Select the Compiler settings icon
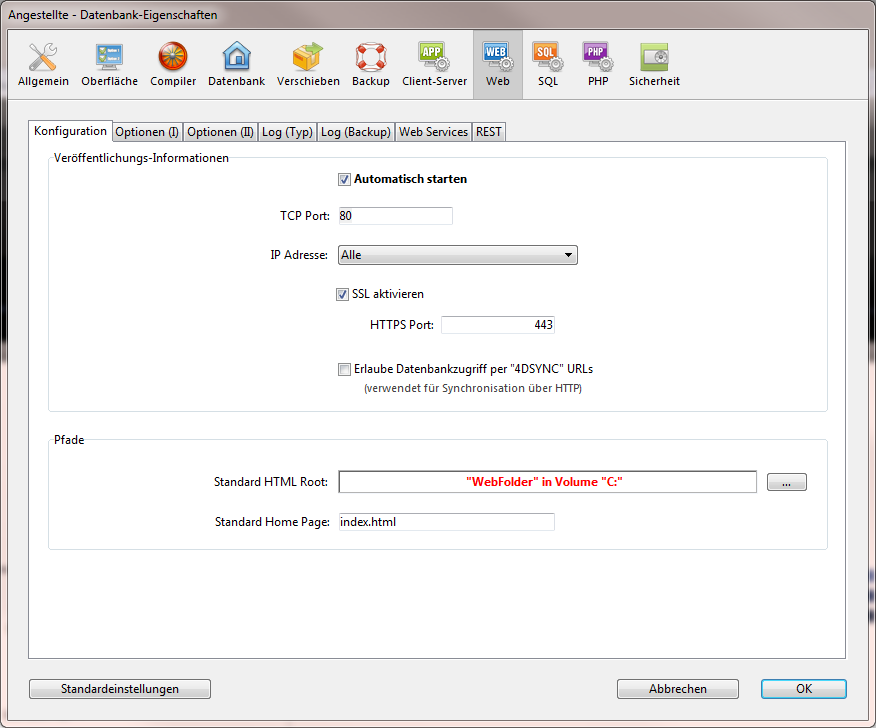 (x=173, y=65)
